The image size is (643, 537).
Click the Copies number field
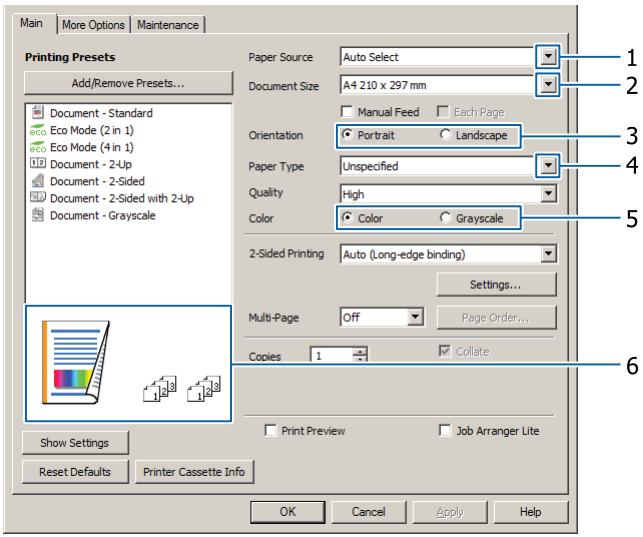pyautogui.click(x=332, y=355)
